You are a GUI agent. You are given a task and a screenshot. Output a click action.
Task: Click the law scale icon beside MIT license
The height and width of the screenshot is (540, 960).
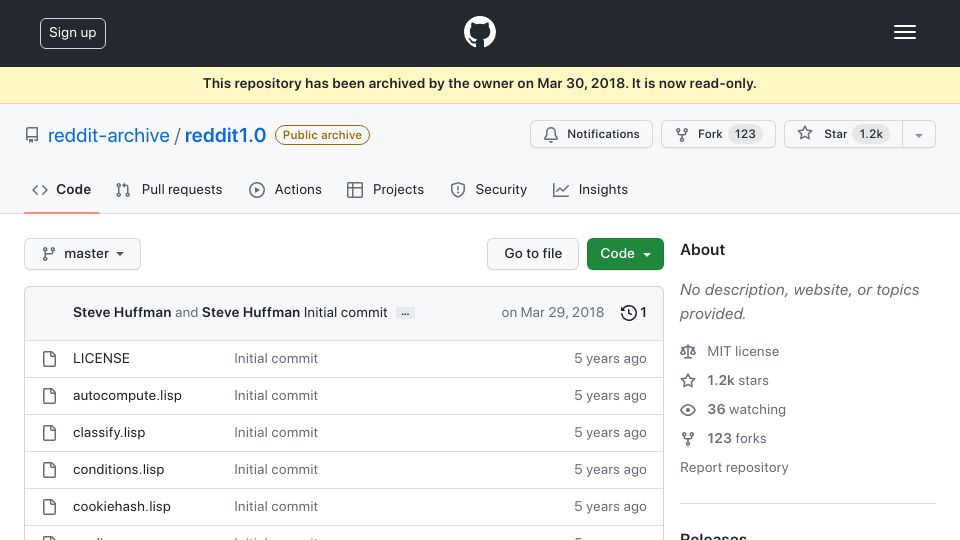pos(688,351)
